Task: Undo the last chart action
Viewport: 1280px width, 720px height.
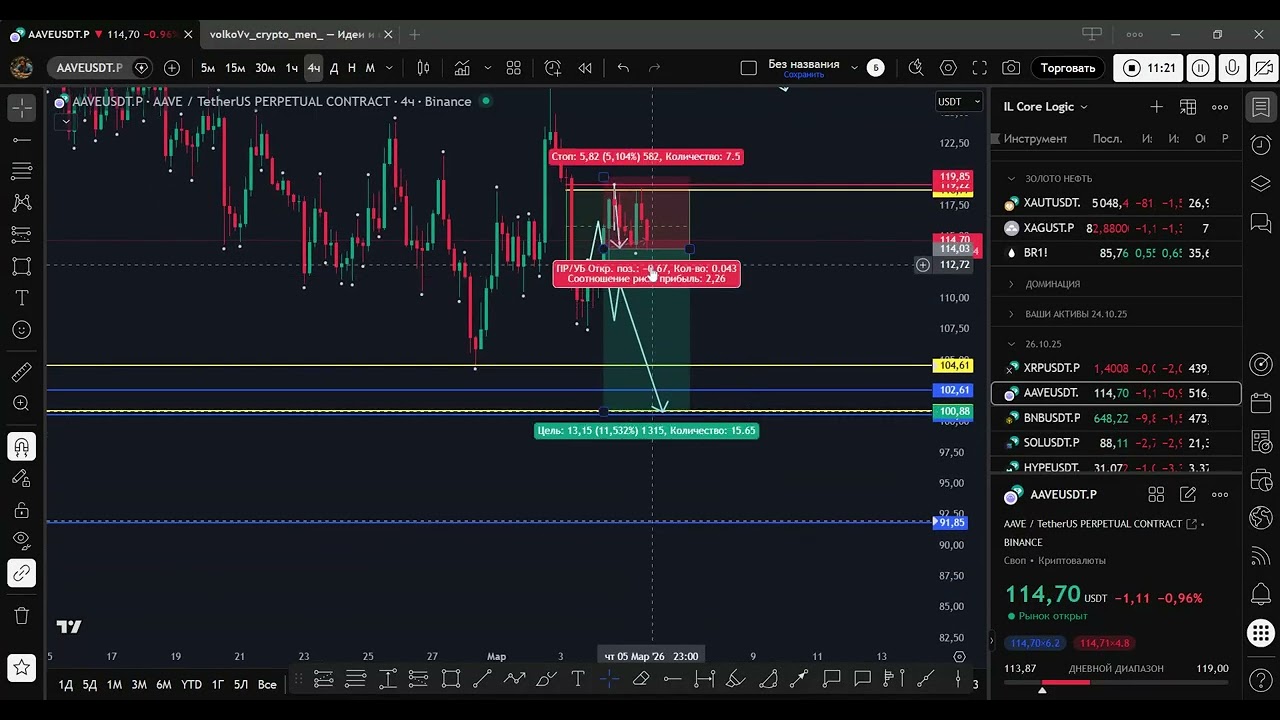Action: click(623, 68)
